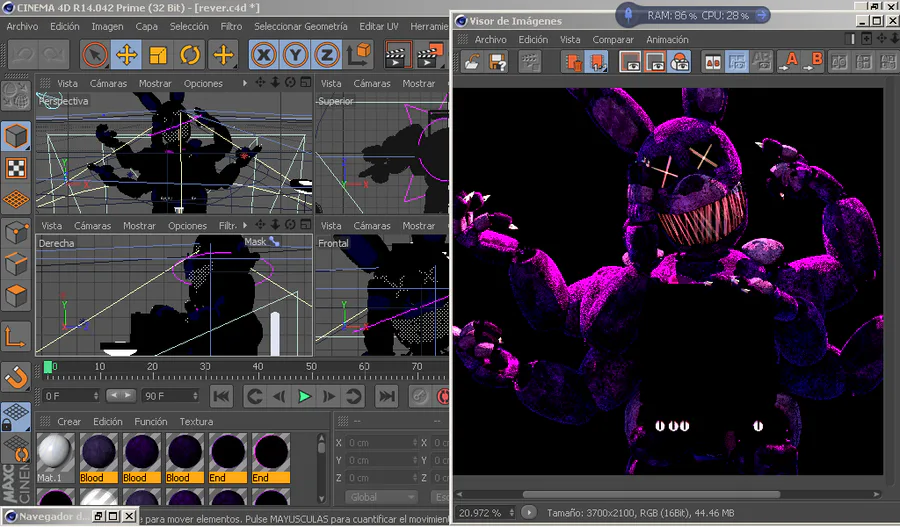Viewport: 900px width, 527px height.
Task: Activate the Move tool
Action: (x=126, y=55)
